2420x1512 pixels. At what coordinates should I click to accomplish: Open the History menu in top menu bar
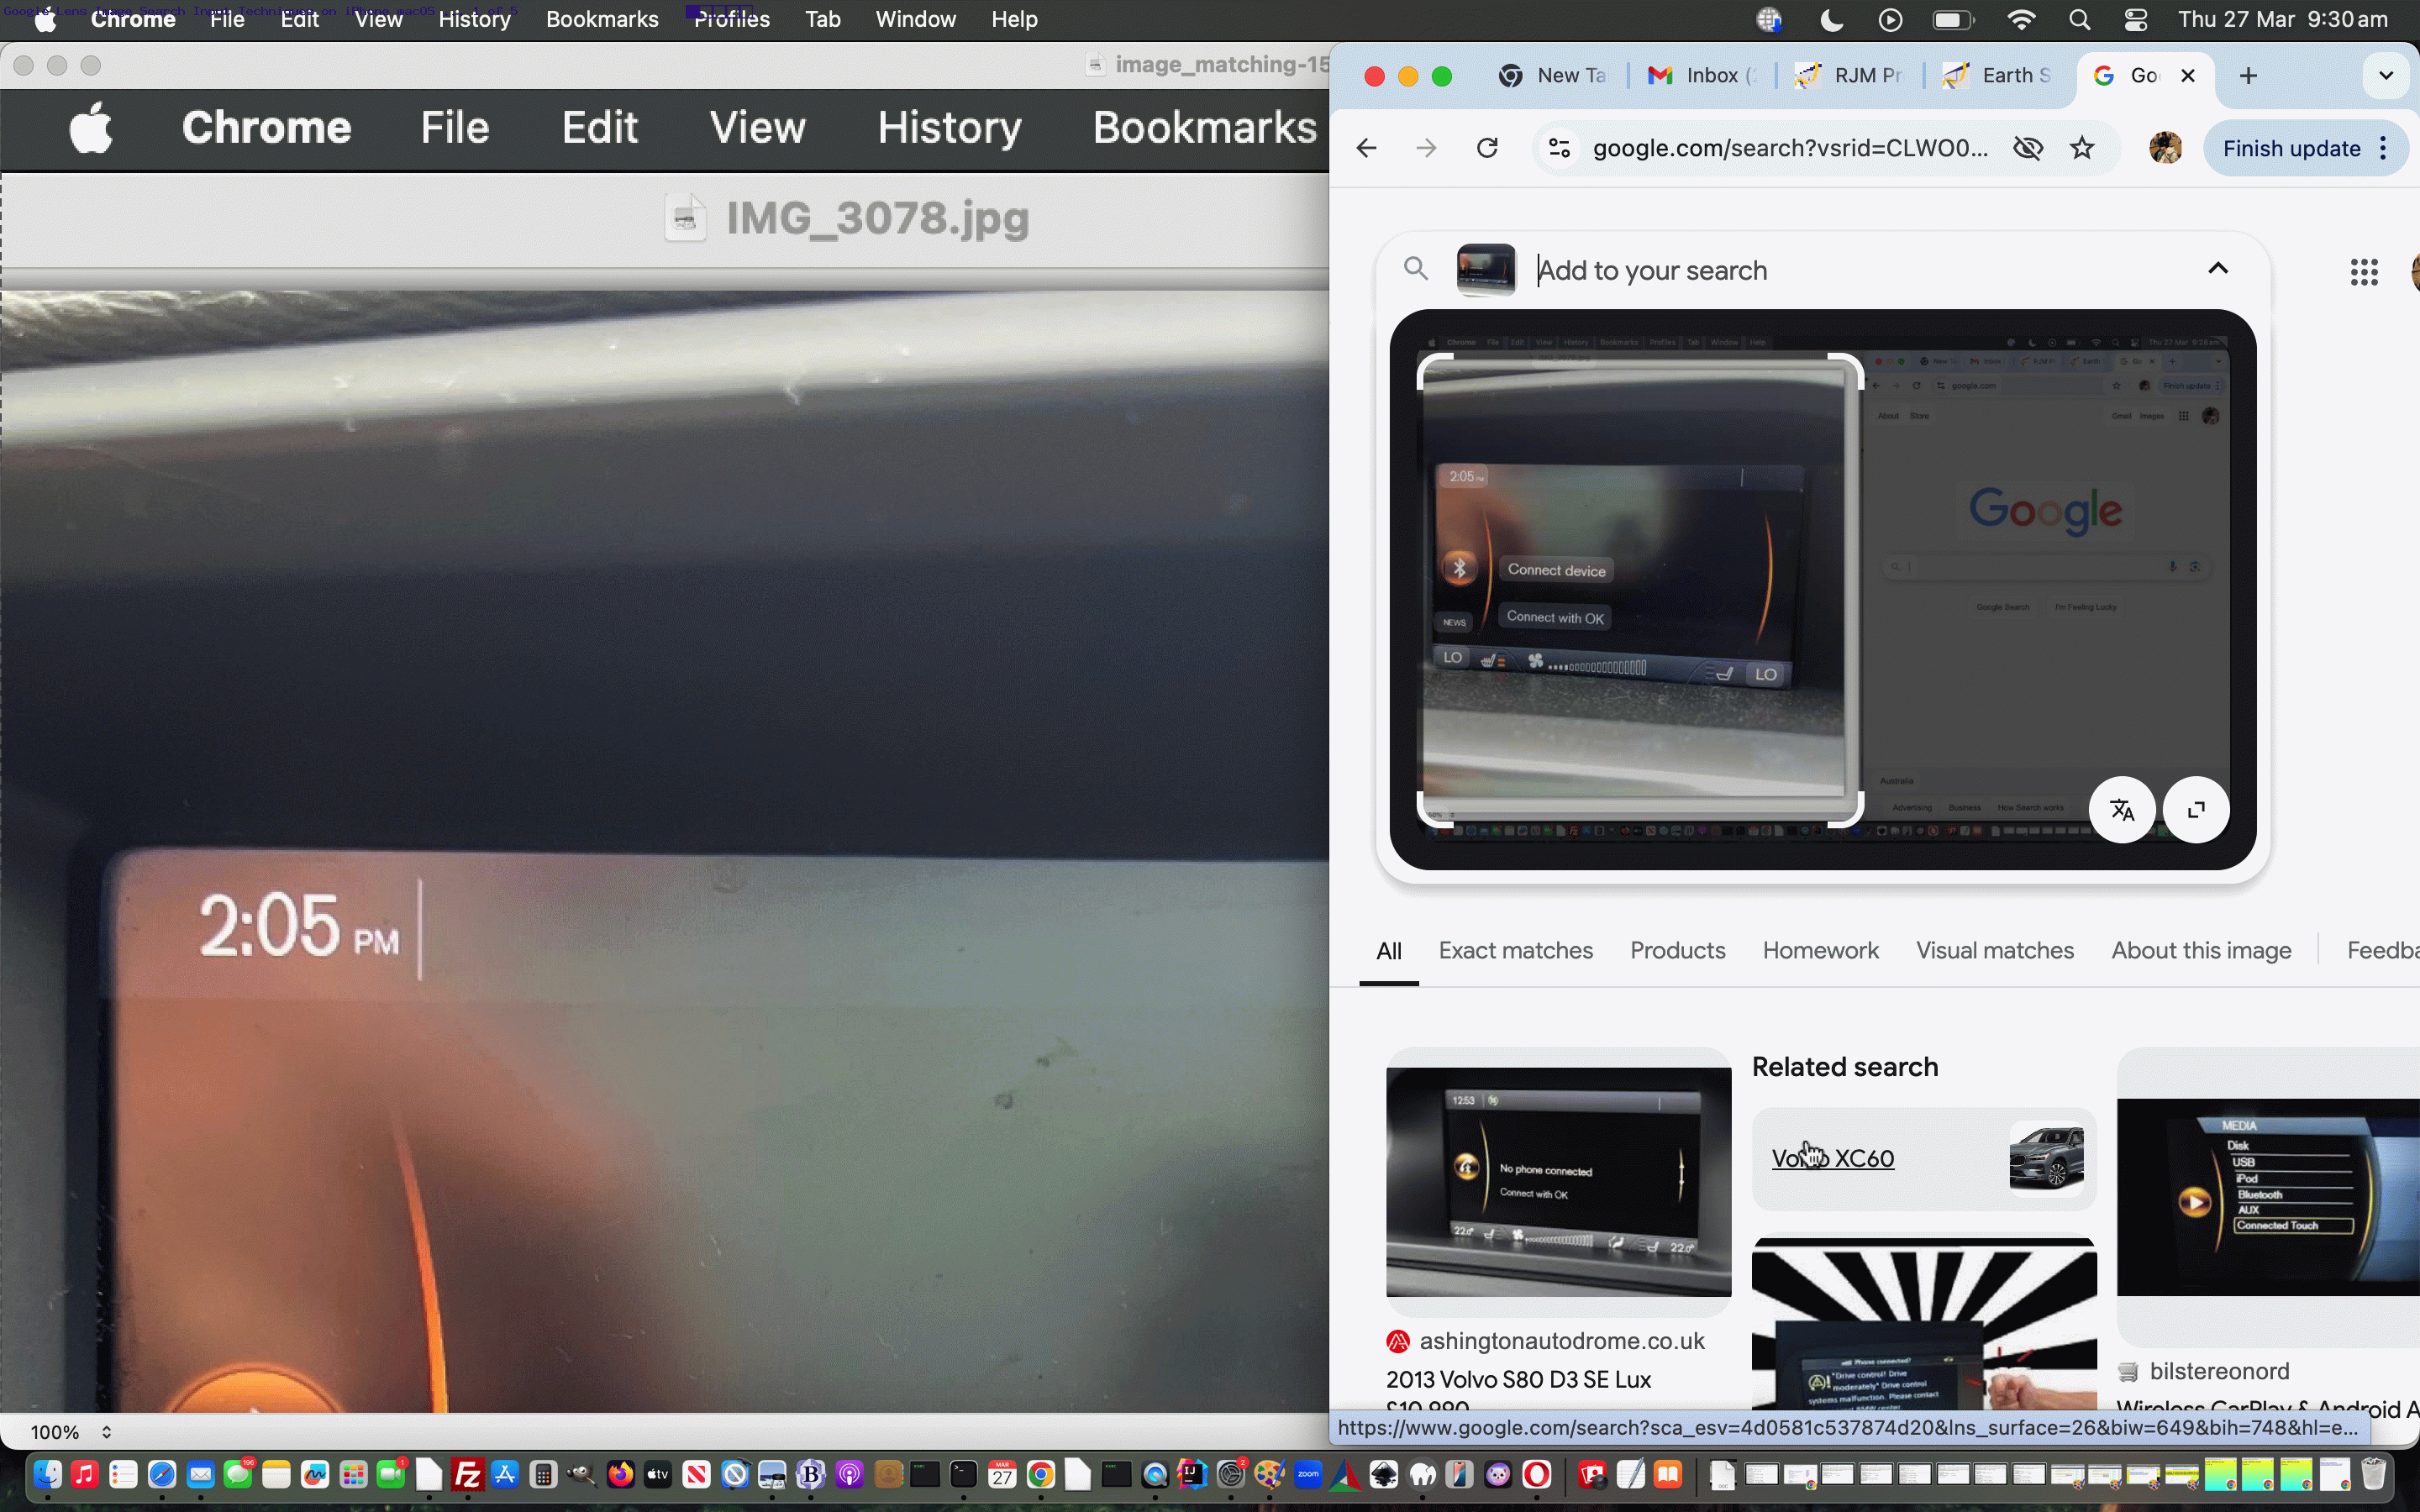pyautogui.click(x=474, y=20)
